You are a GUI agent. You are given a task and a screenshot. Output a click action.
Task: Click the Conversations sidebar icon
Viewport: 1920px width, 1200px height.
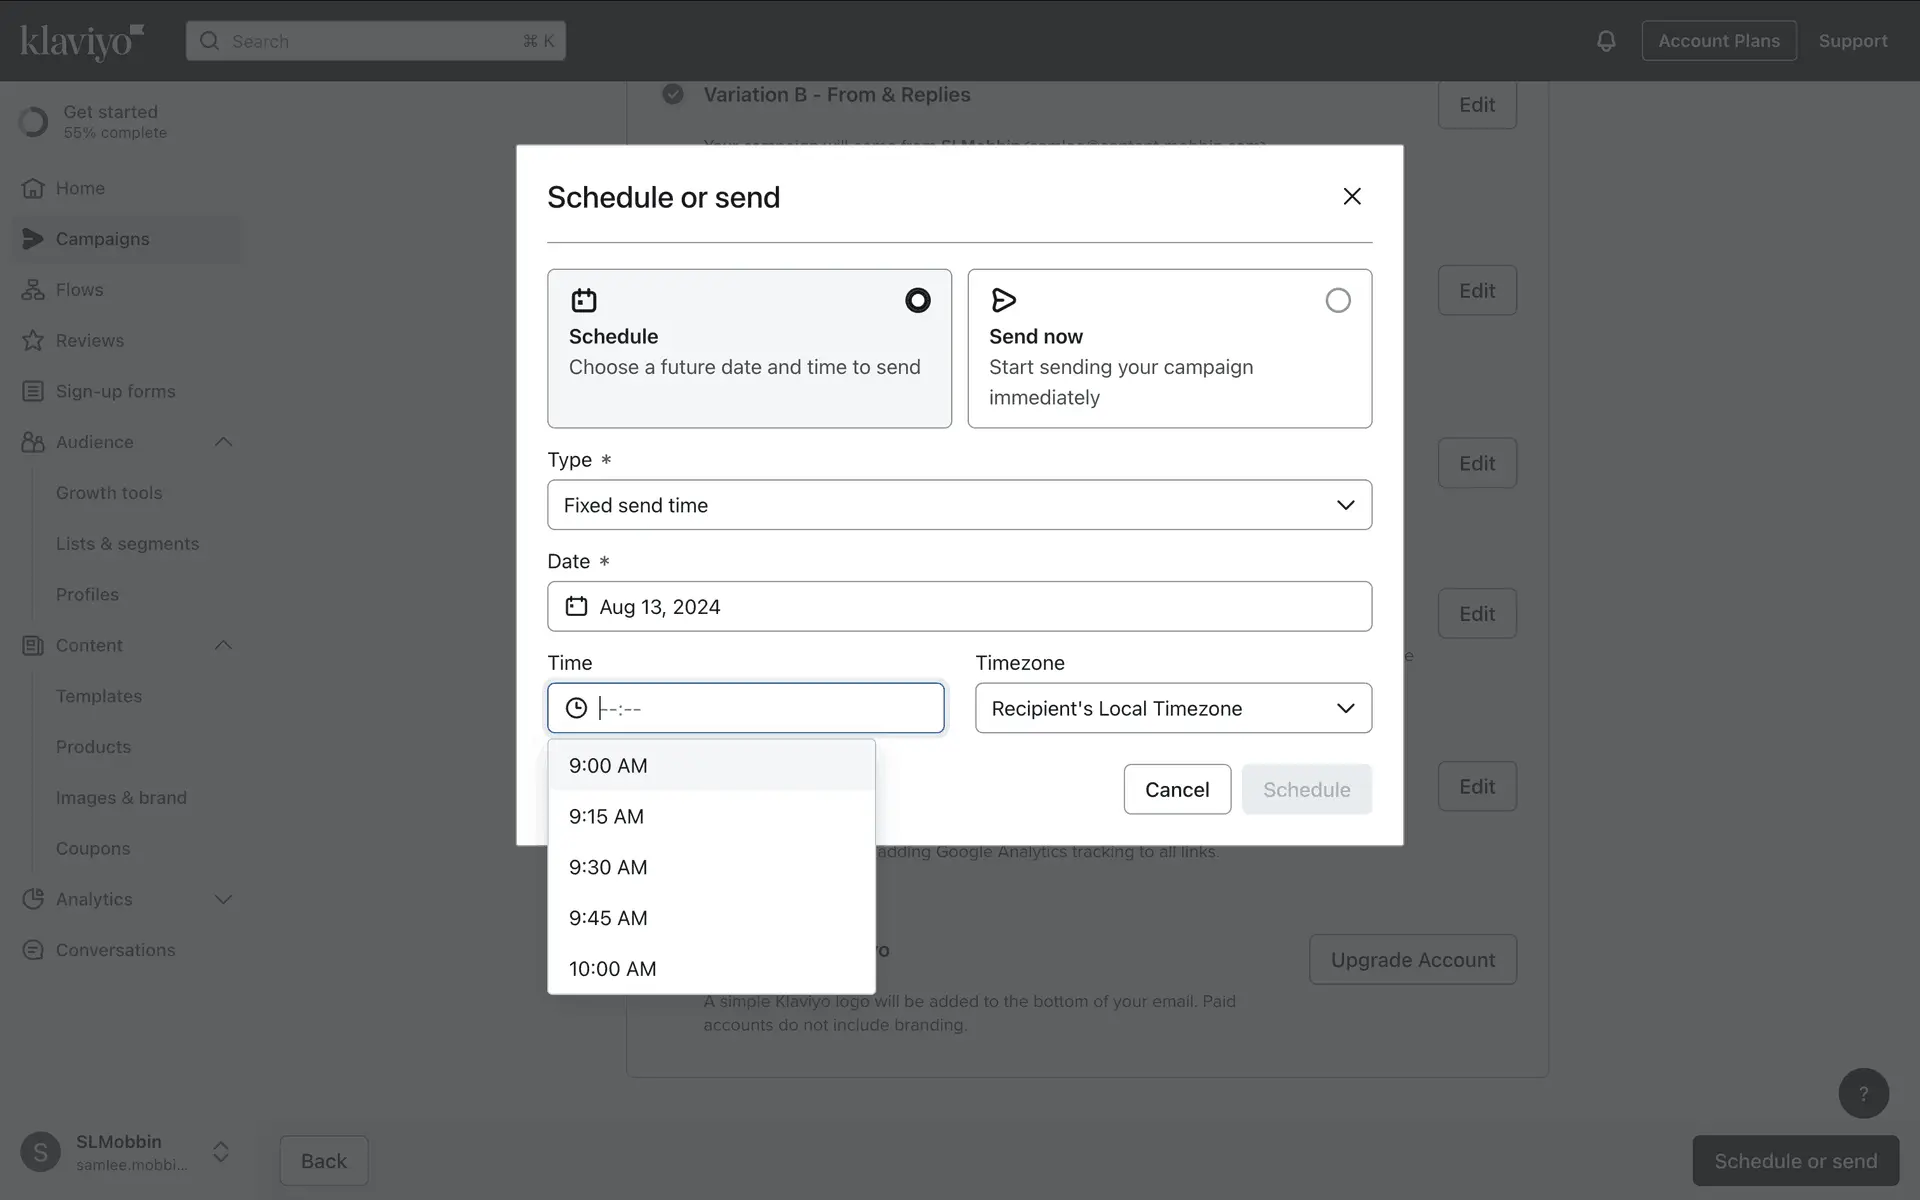click(33, 950)
